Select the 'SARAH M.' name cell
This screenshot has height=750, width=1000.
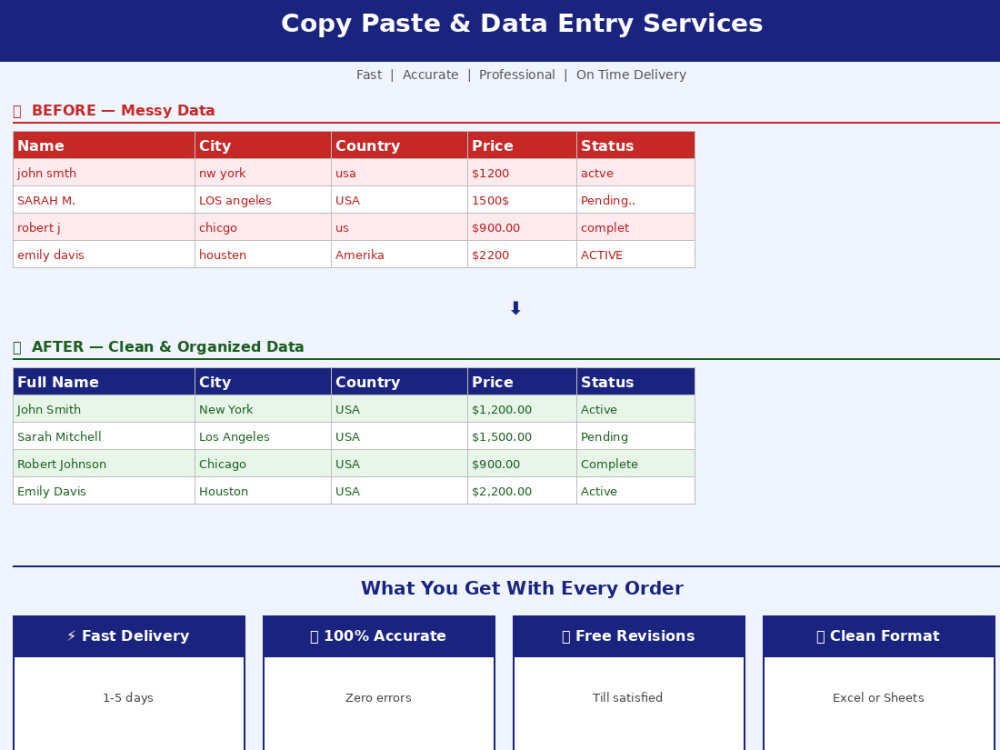point(104,200)
